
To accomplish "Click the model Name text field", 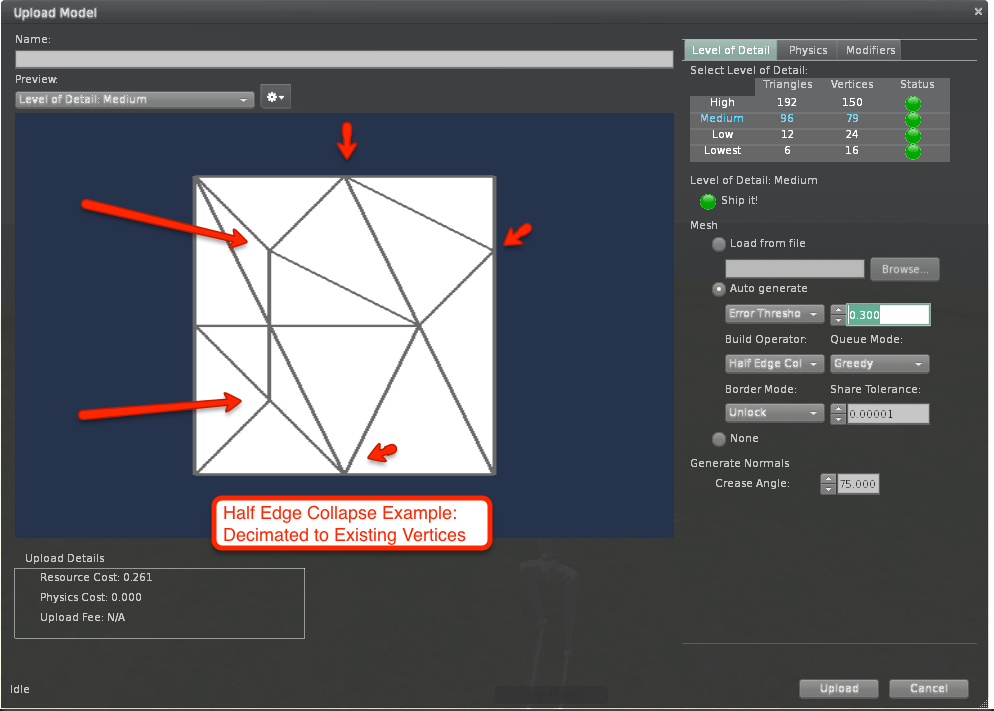I will tap(344, 59).
